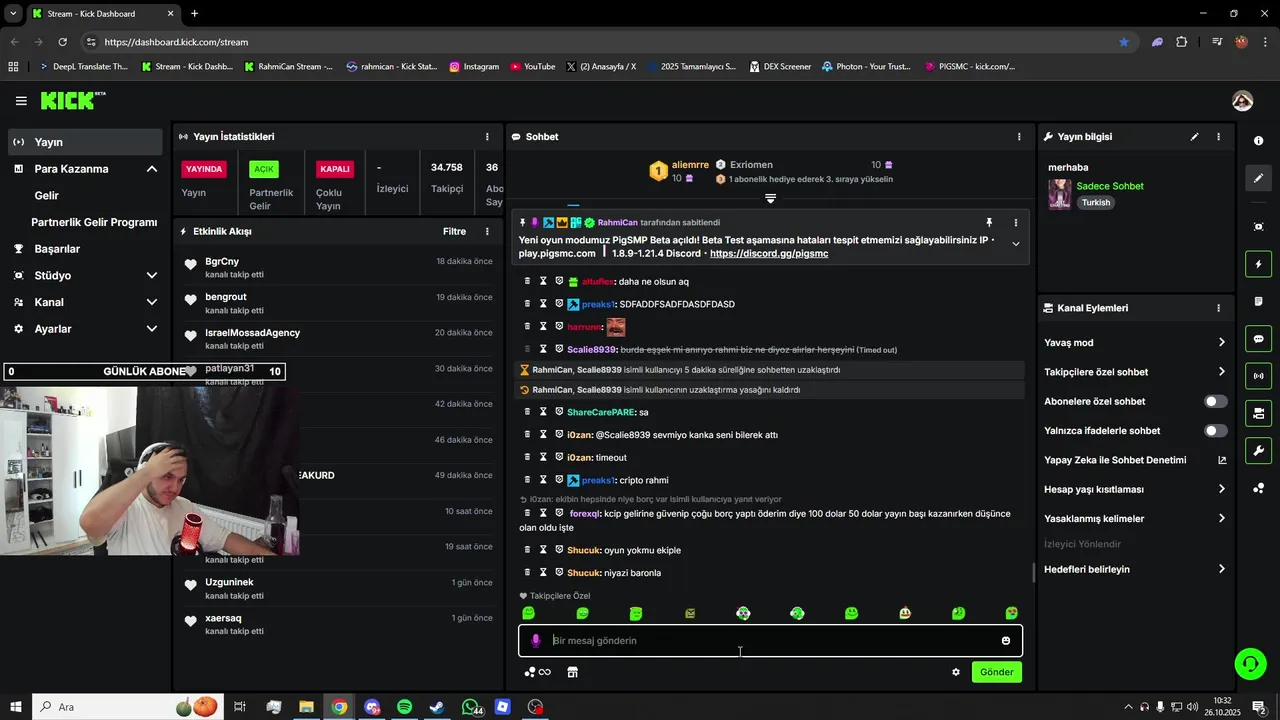Open the three-dot menu of Etkinlik Akışı panel
1280x720 pixels.
487,231
